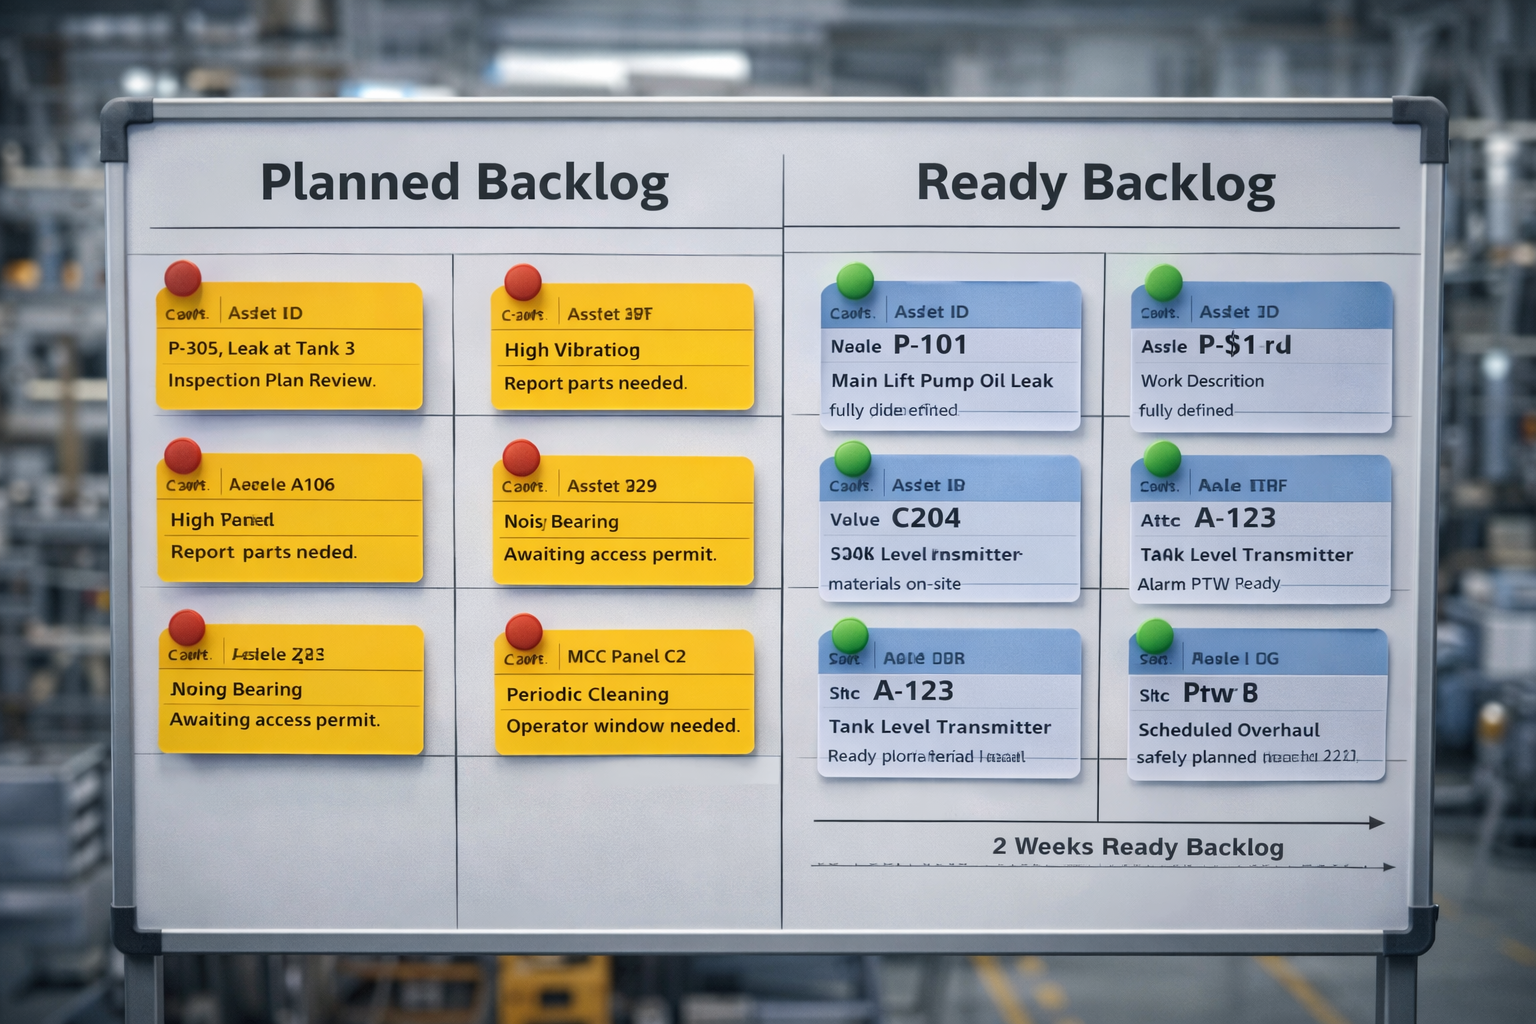Click the 'Work Descrition' line
The width and height of the screenshot is (1536, 1024).
pos(1203,381)
